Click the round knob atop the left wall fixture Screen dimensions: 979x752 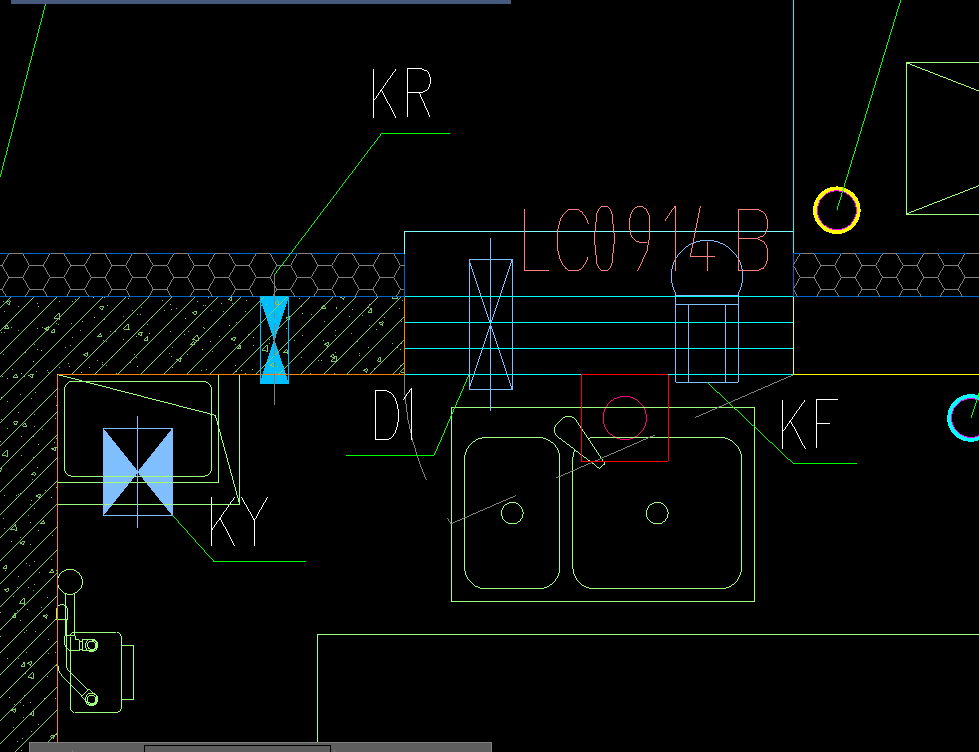tap(70, 581)
